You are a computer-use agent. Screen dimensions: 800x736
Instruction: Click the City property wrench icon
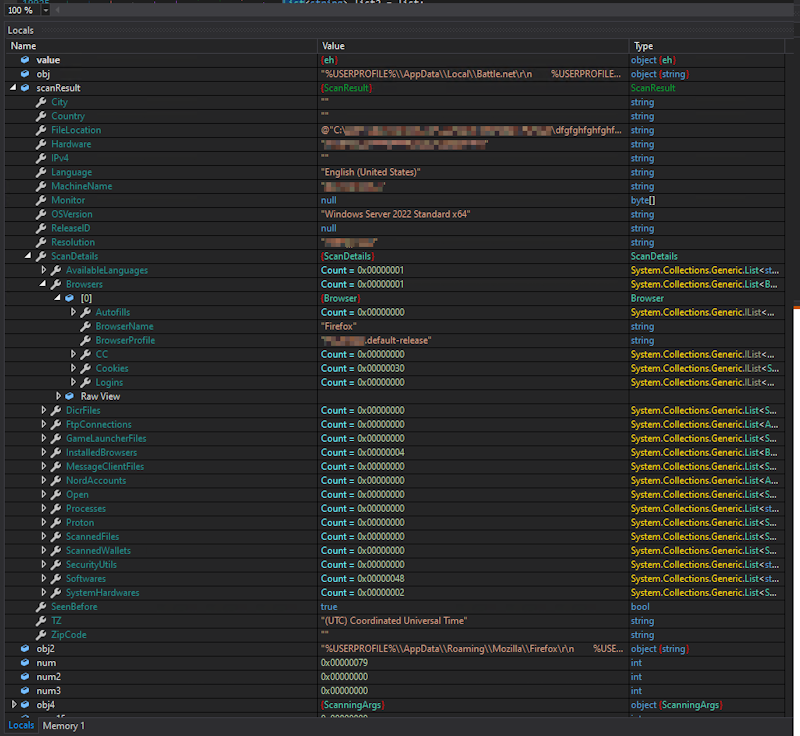[41, 102]
